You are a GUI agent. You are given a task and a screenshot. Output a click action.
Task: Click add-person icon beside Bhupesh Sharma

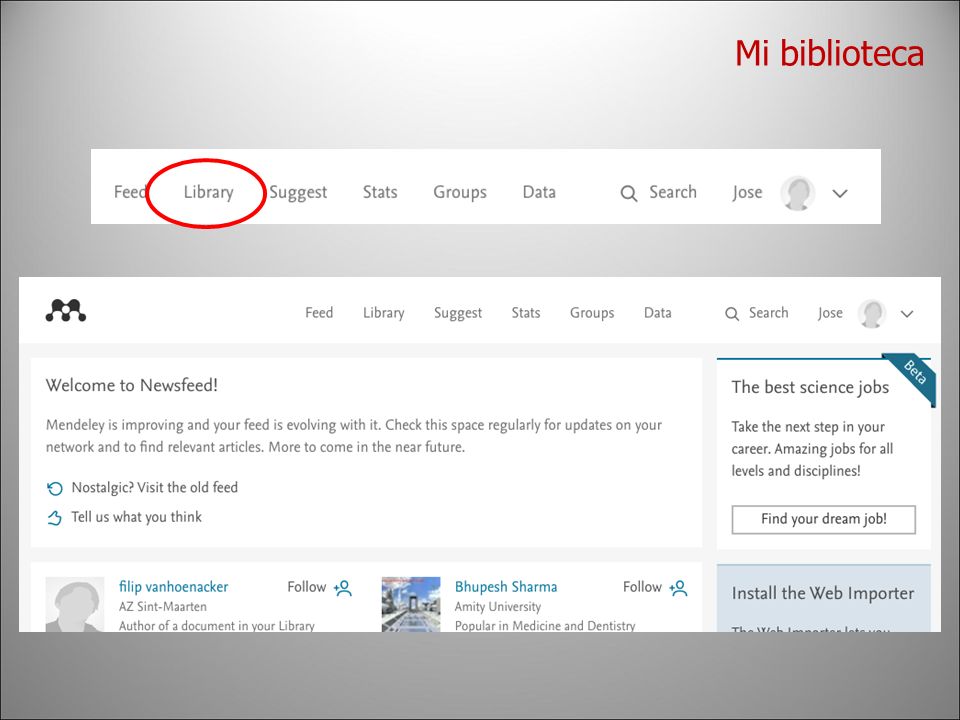click(x=678, y=588)
